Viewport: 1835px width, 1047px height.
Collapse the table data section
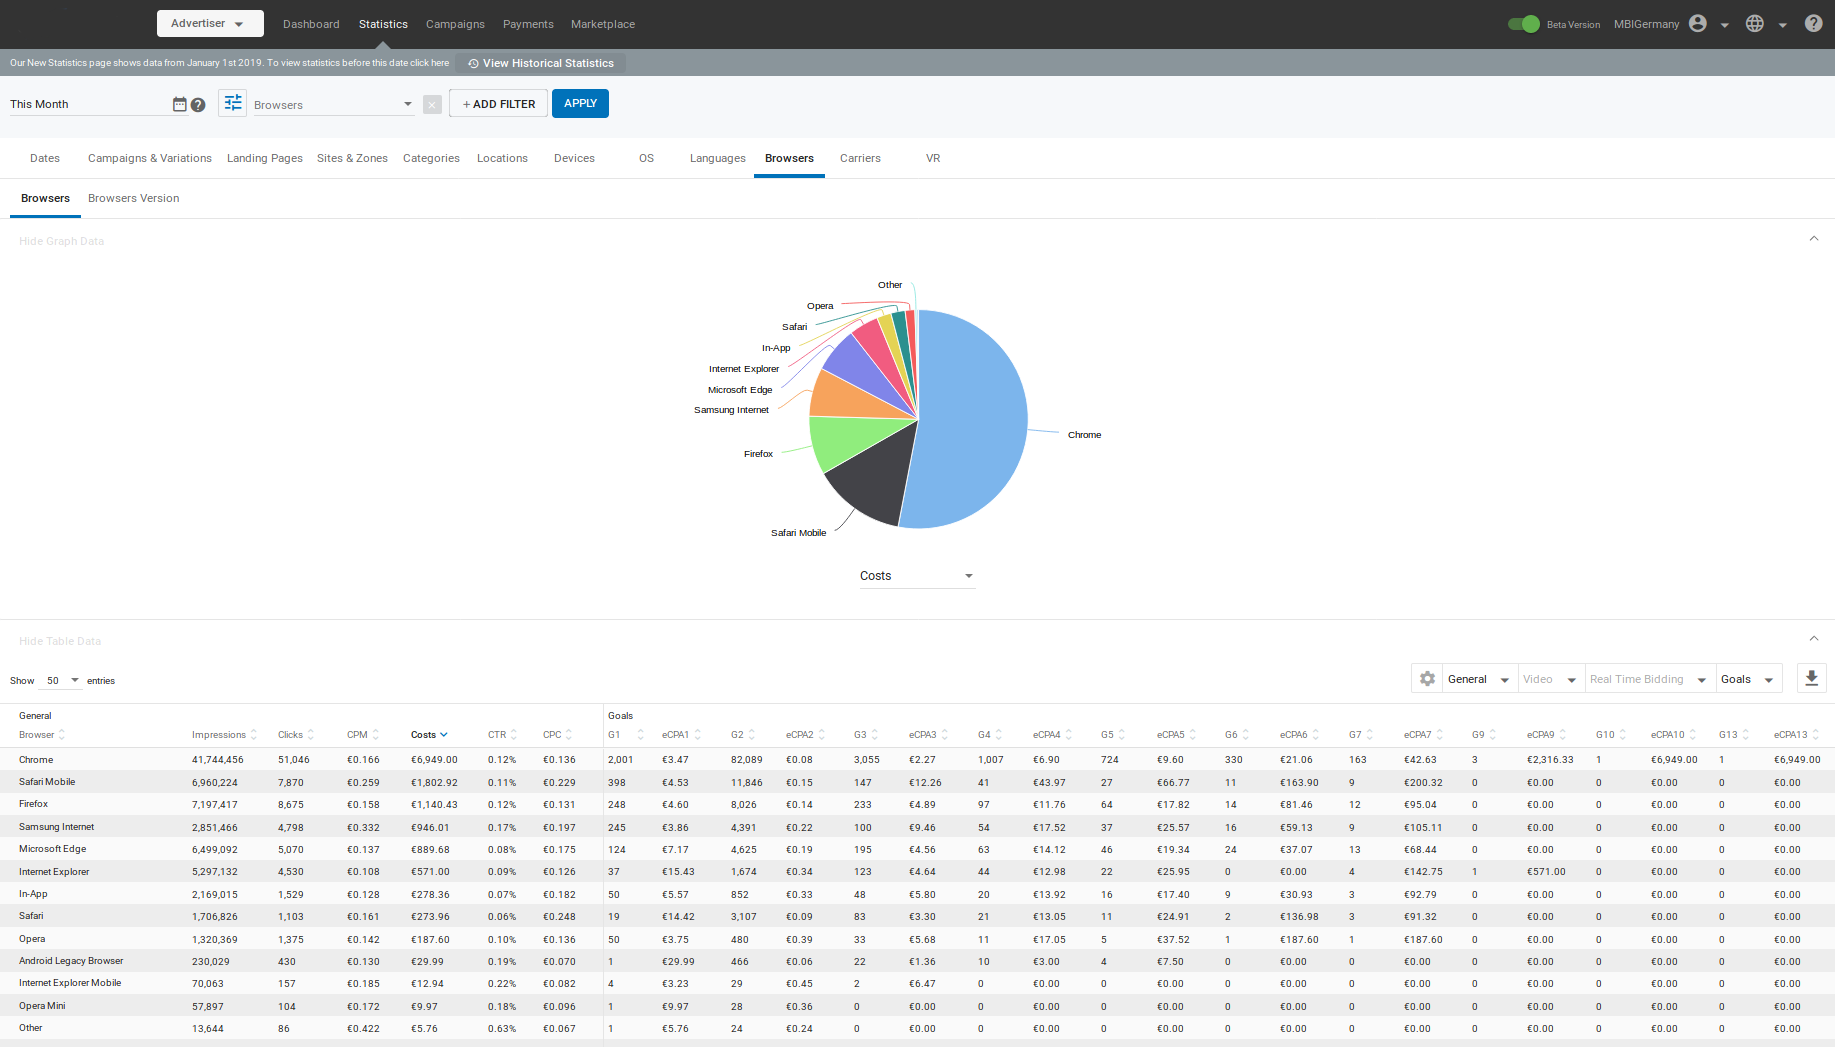pos(1813,639)
